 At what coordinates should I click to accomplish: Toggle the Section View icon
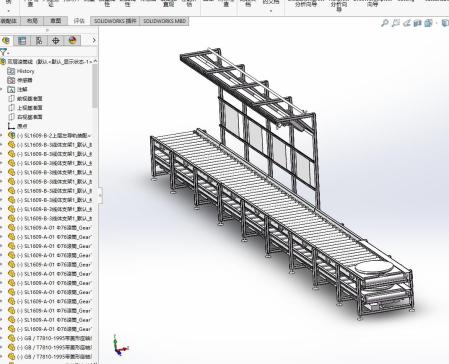coord(417,23)
